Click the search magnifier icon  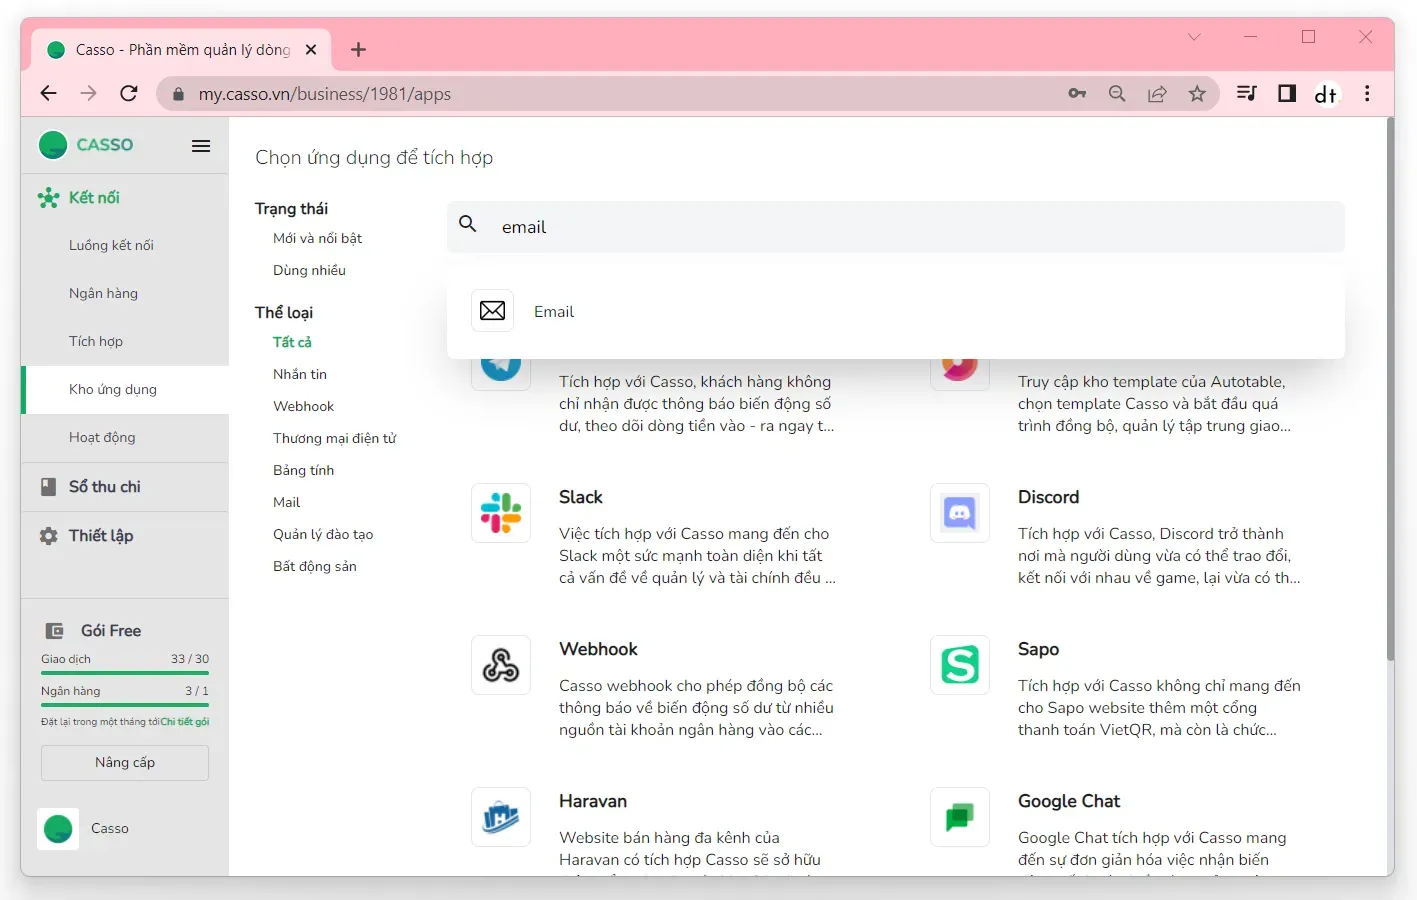468,224
